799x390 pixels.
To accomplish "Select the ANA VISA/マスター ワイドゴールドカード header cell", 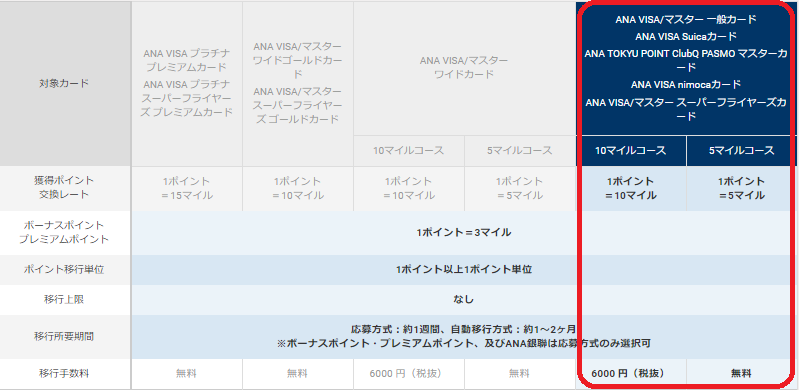I will coord(298,83).
